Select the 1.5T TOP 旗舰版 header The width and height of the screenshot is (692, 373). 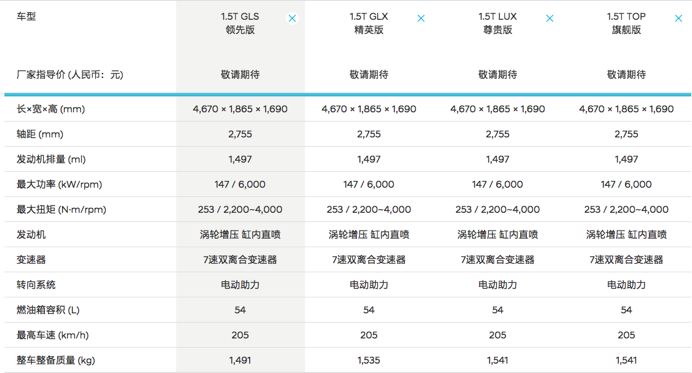(626, 23)
